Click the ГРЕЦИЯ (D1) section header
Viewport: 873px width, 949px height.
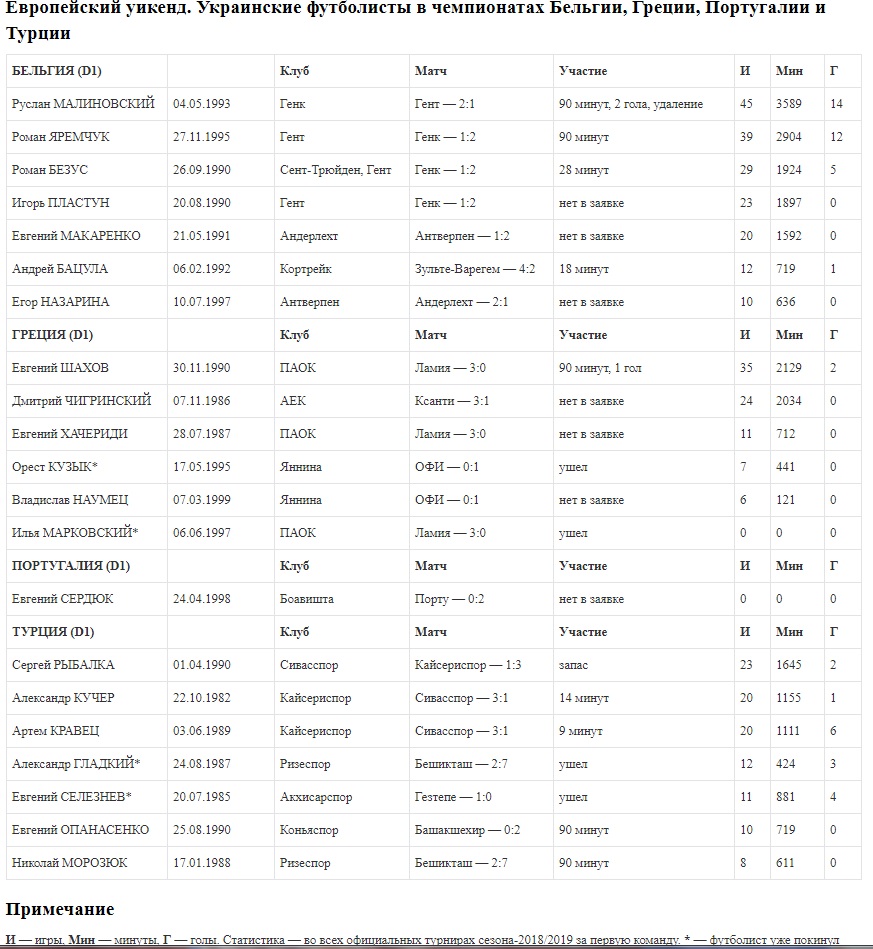(x=52, y=335)
